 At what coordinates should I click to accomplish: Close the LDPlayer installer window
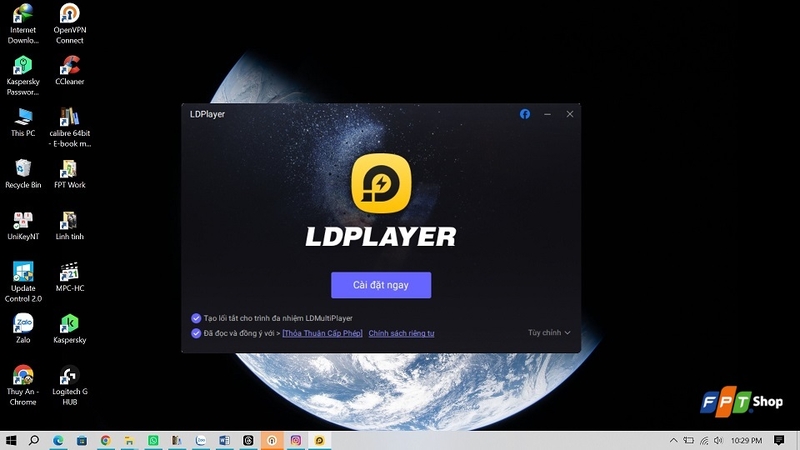click(x=570, y=114)
